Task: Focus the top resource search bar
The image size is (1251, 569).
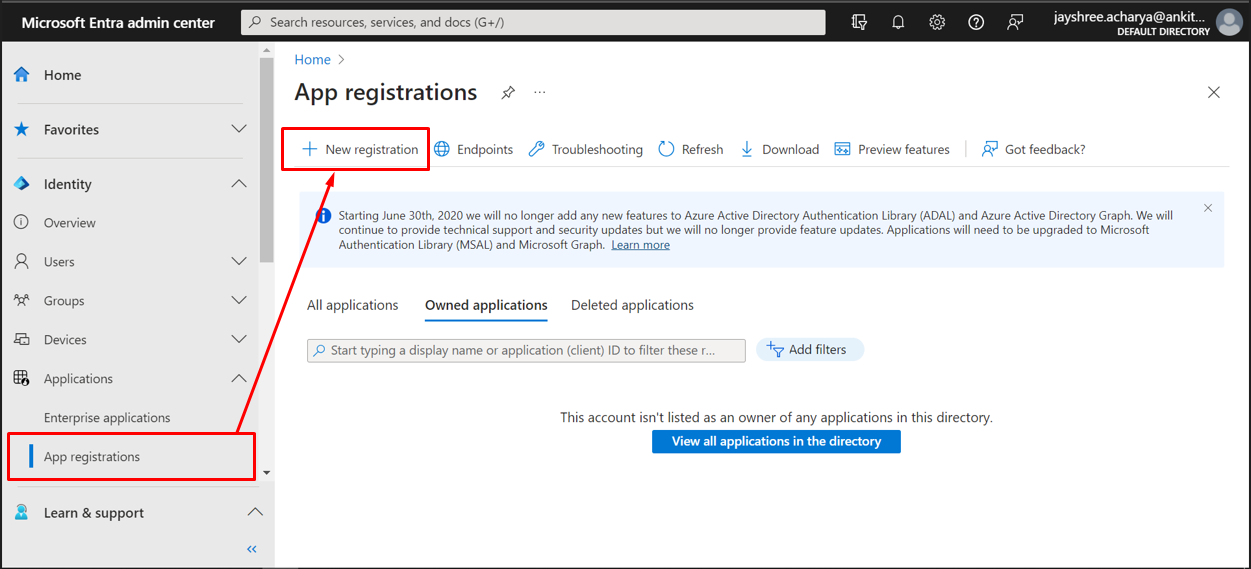Action: (533, 22)
